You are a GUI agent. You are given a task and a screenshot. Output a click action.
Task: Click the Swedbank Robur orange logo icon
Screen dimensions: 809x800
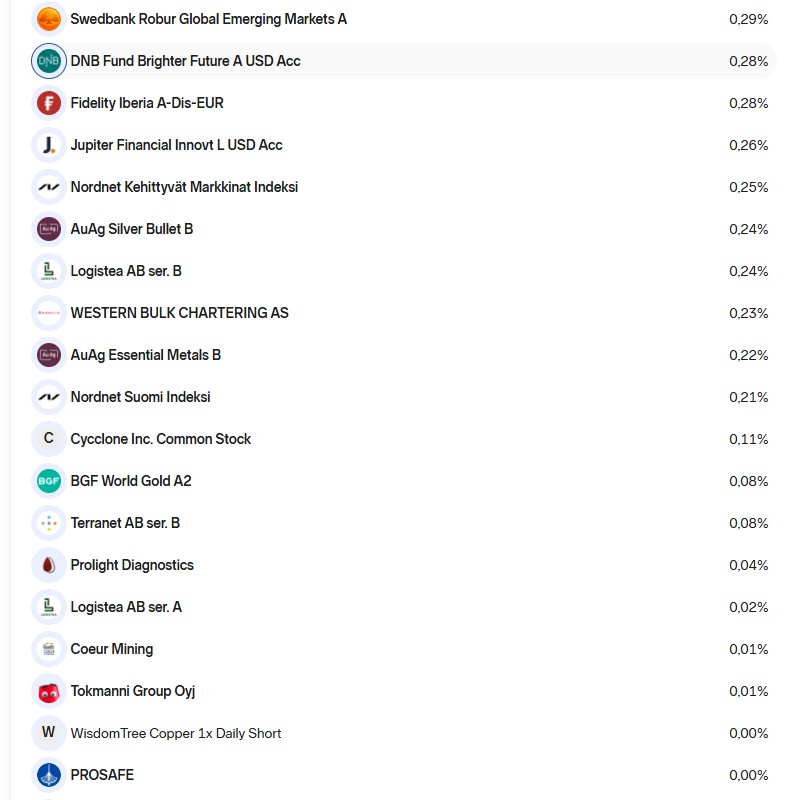point(48,19)
